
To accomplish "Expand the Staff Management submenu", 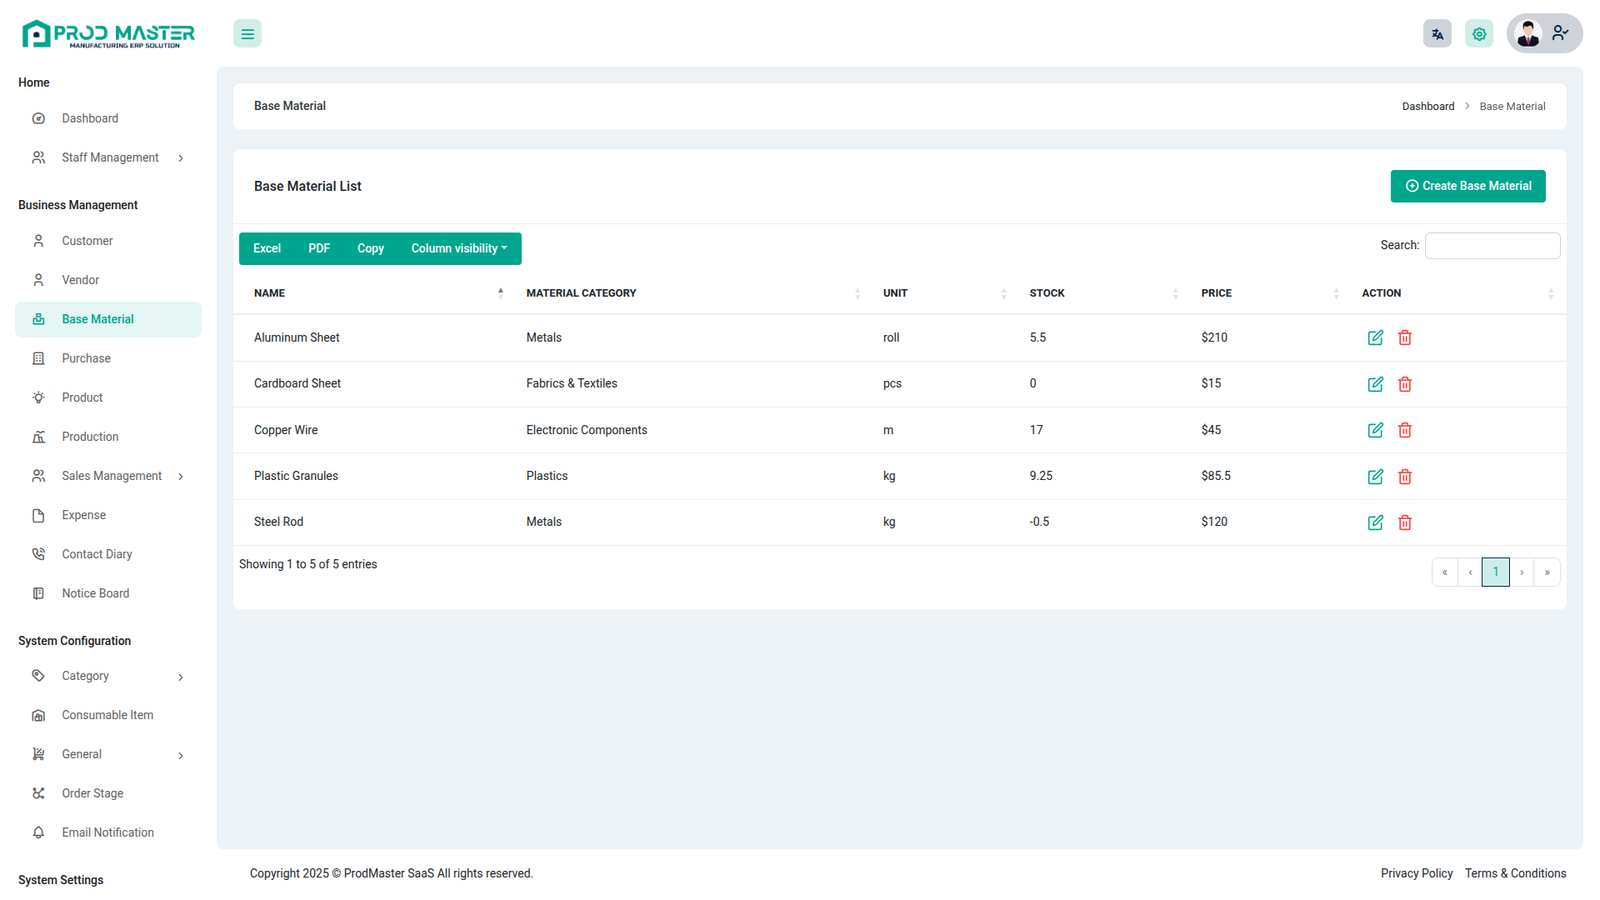I will click(110, 158).
